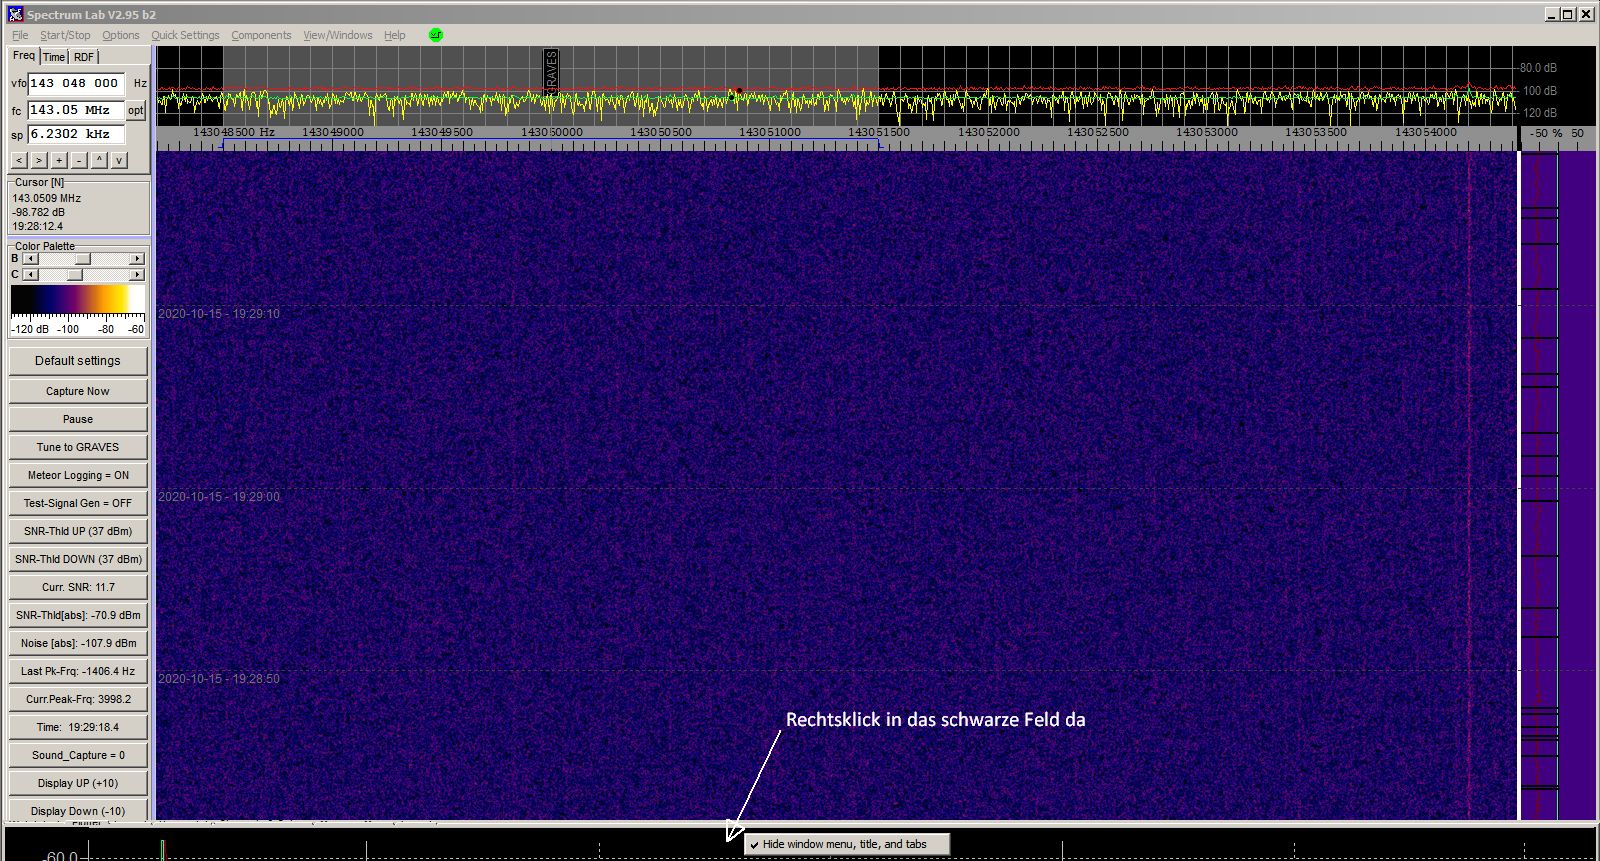The height and width of the screenshot is (861, 1600).
Task: Click the 2020-10-15 - 19:29:10 timestamp label
Action: pos(219,314)
